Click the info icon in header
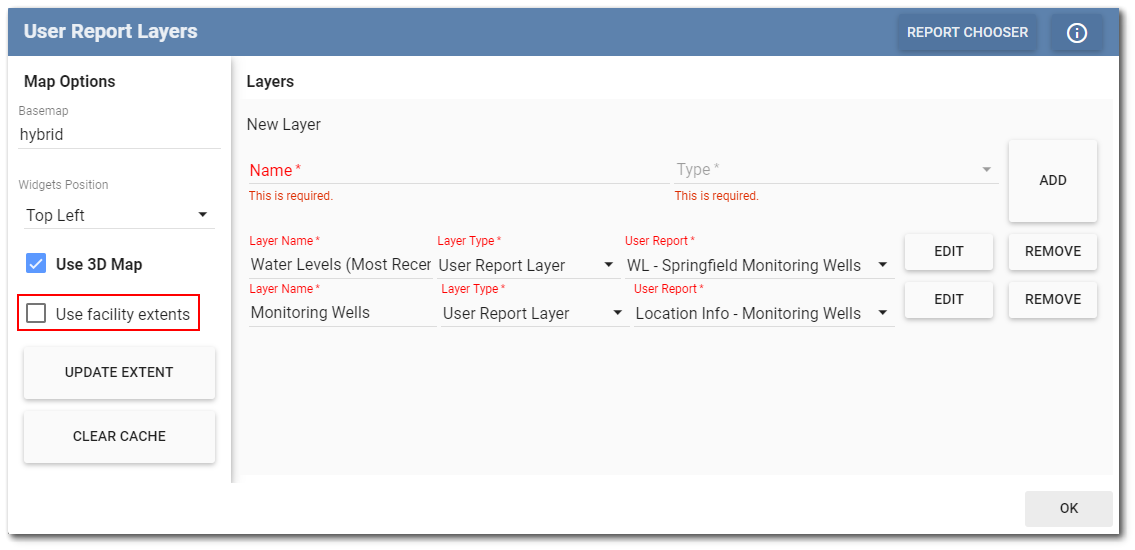1135x550 pixels. click(1077, 33)
